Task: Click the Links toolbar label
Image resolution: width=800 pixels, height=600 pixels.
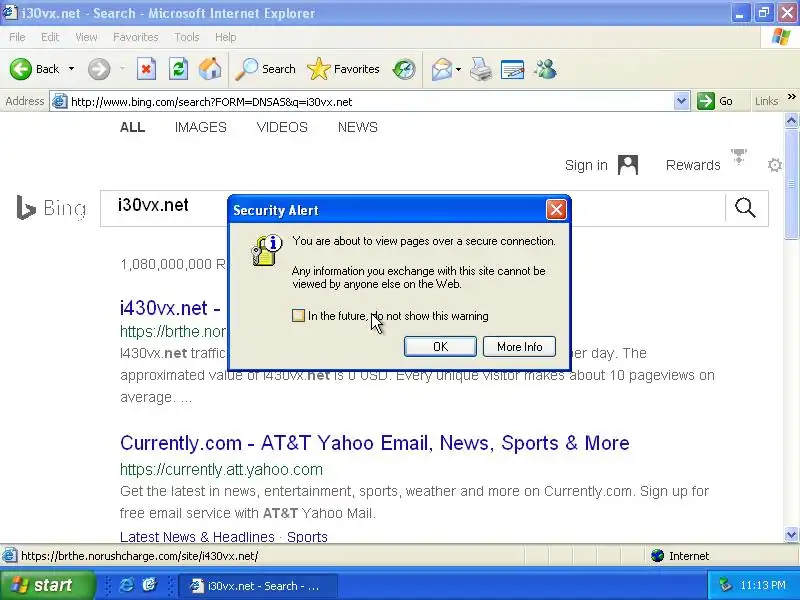Action: pos(766,101)
